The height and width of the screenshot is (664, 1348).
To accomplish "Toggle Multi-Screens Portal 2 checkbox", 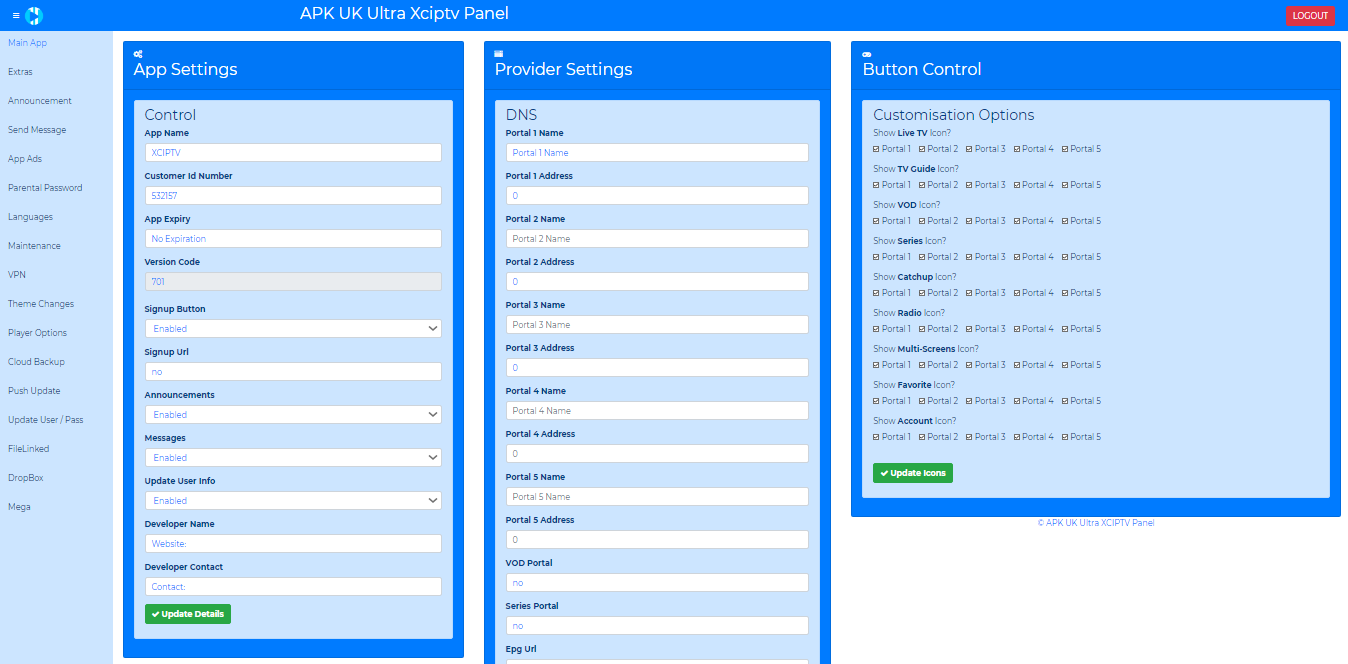I will (923, 365).
